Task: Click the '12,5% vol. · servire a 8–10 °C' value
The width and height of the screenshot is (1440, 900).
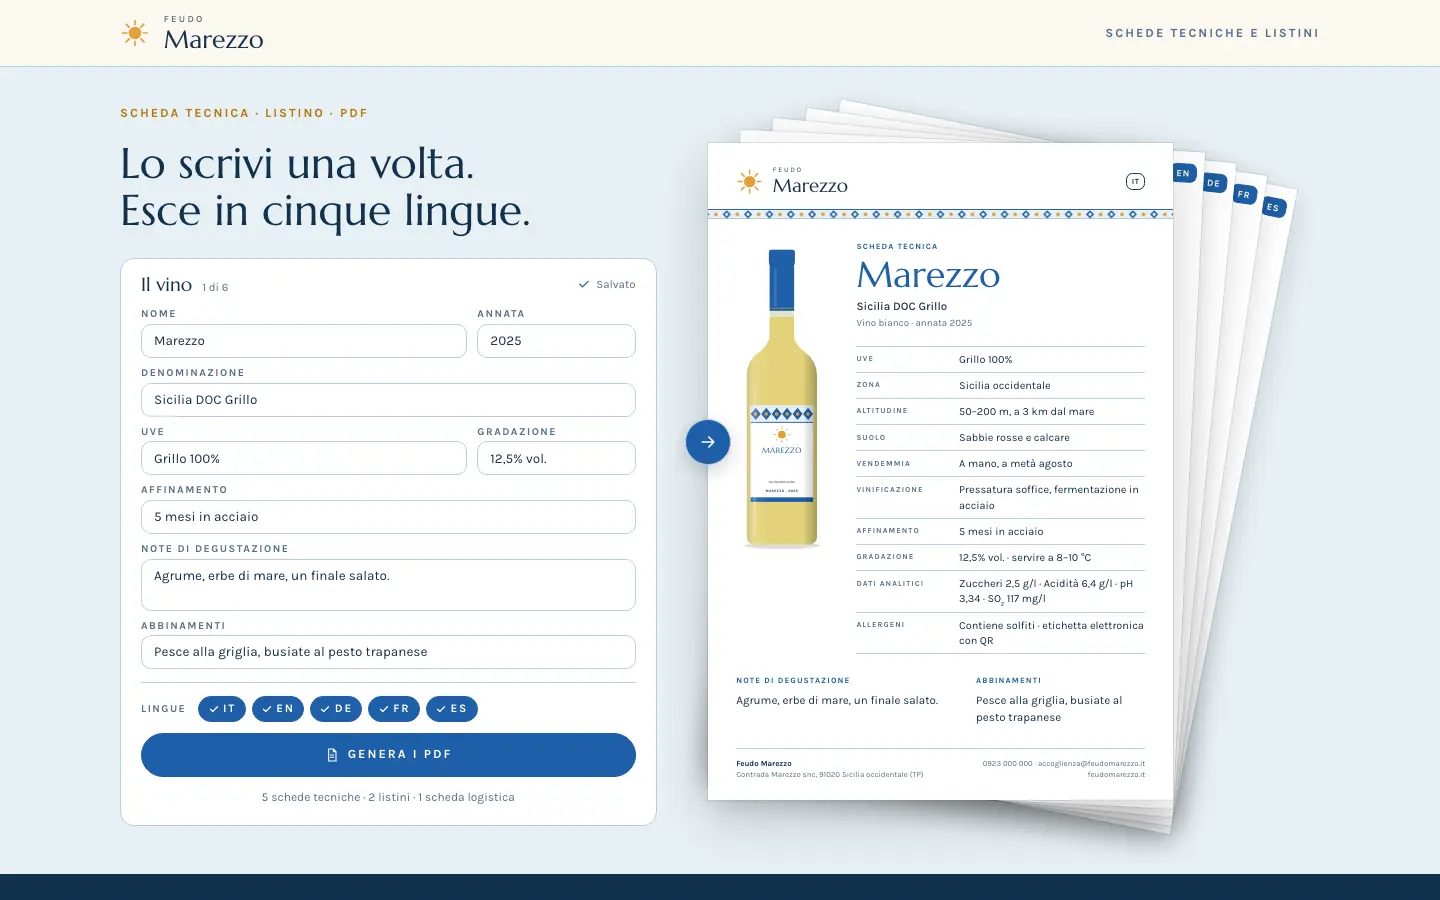Action: [x=1025, y=558]
